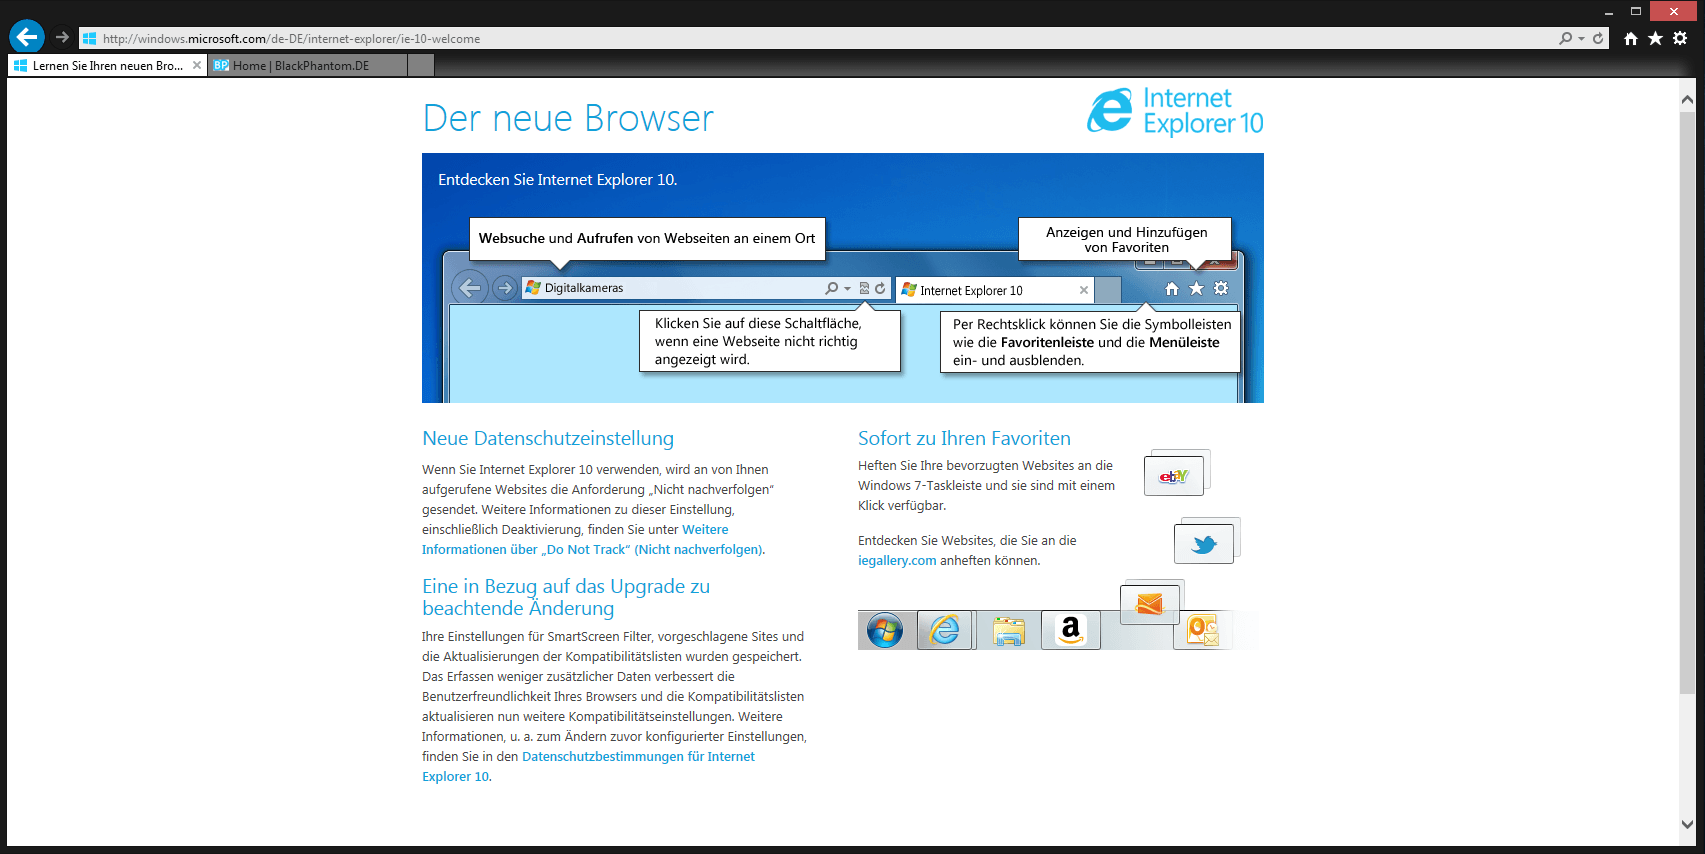Click the Internet Explorer 10 logo
1705x854 pixels.
1175,111
